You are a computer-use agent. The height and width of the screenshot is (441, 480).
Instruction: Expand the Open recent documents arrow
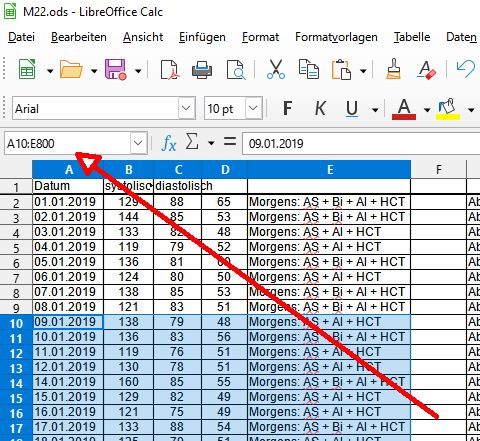click(x=94, y=71)
